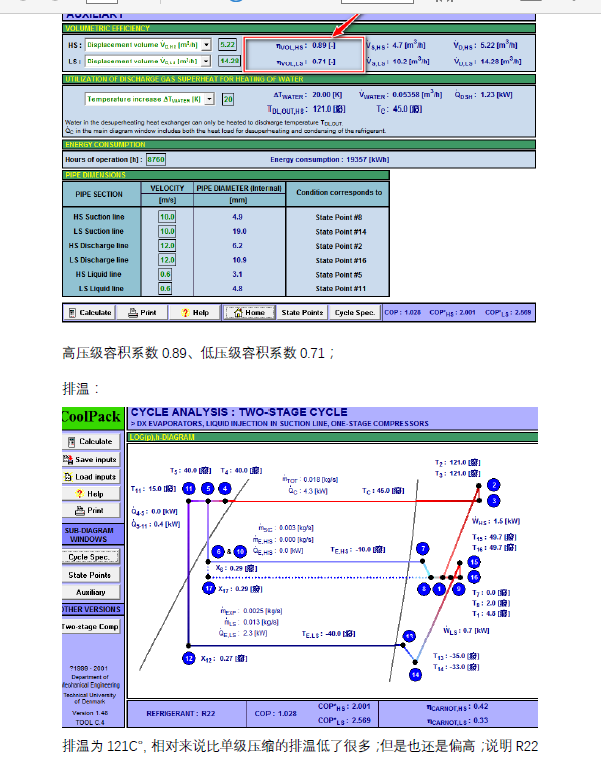Click the Home button in the bottom toolbar

[248, 313]
